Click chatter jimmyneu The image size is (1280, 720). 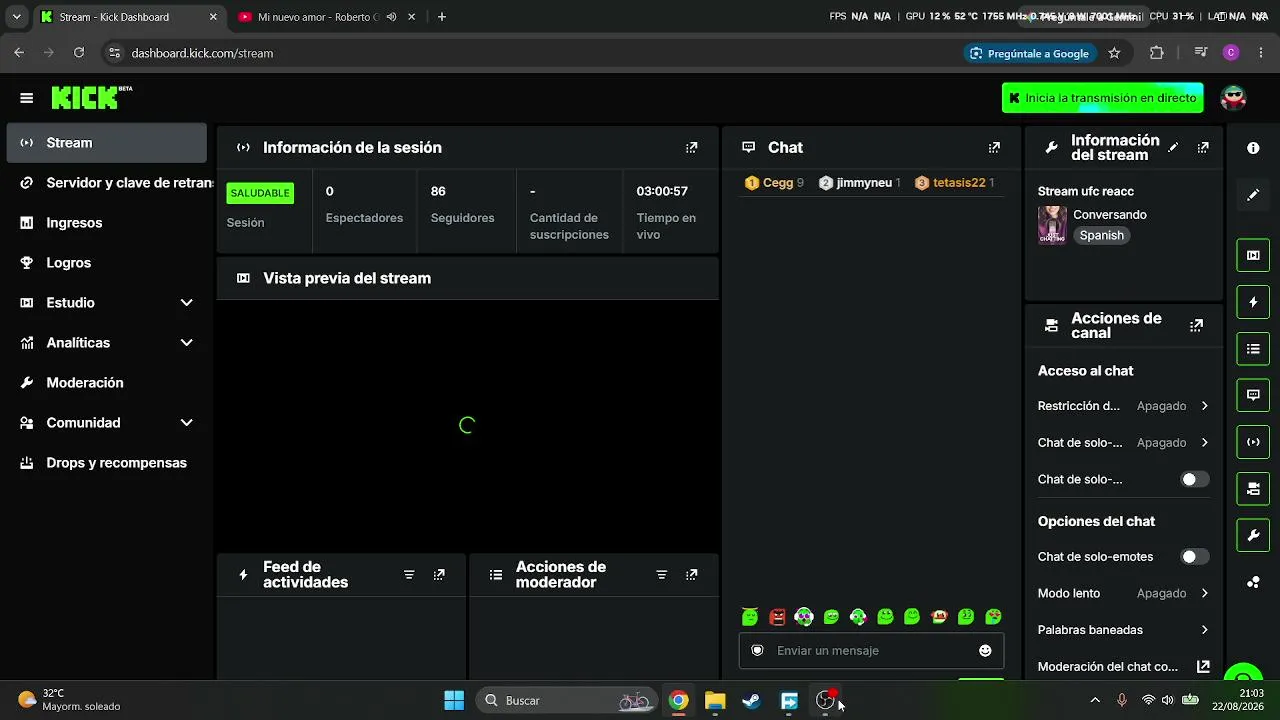pos(859,183)
